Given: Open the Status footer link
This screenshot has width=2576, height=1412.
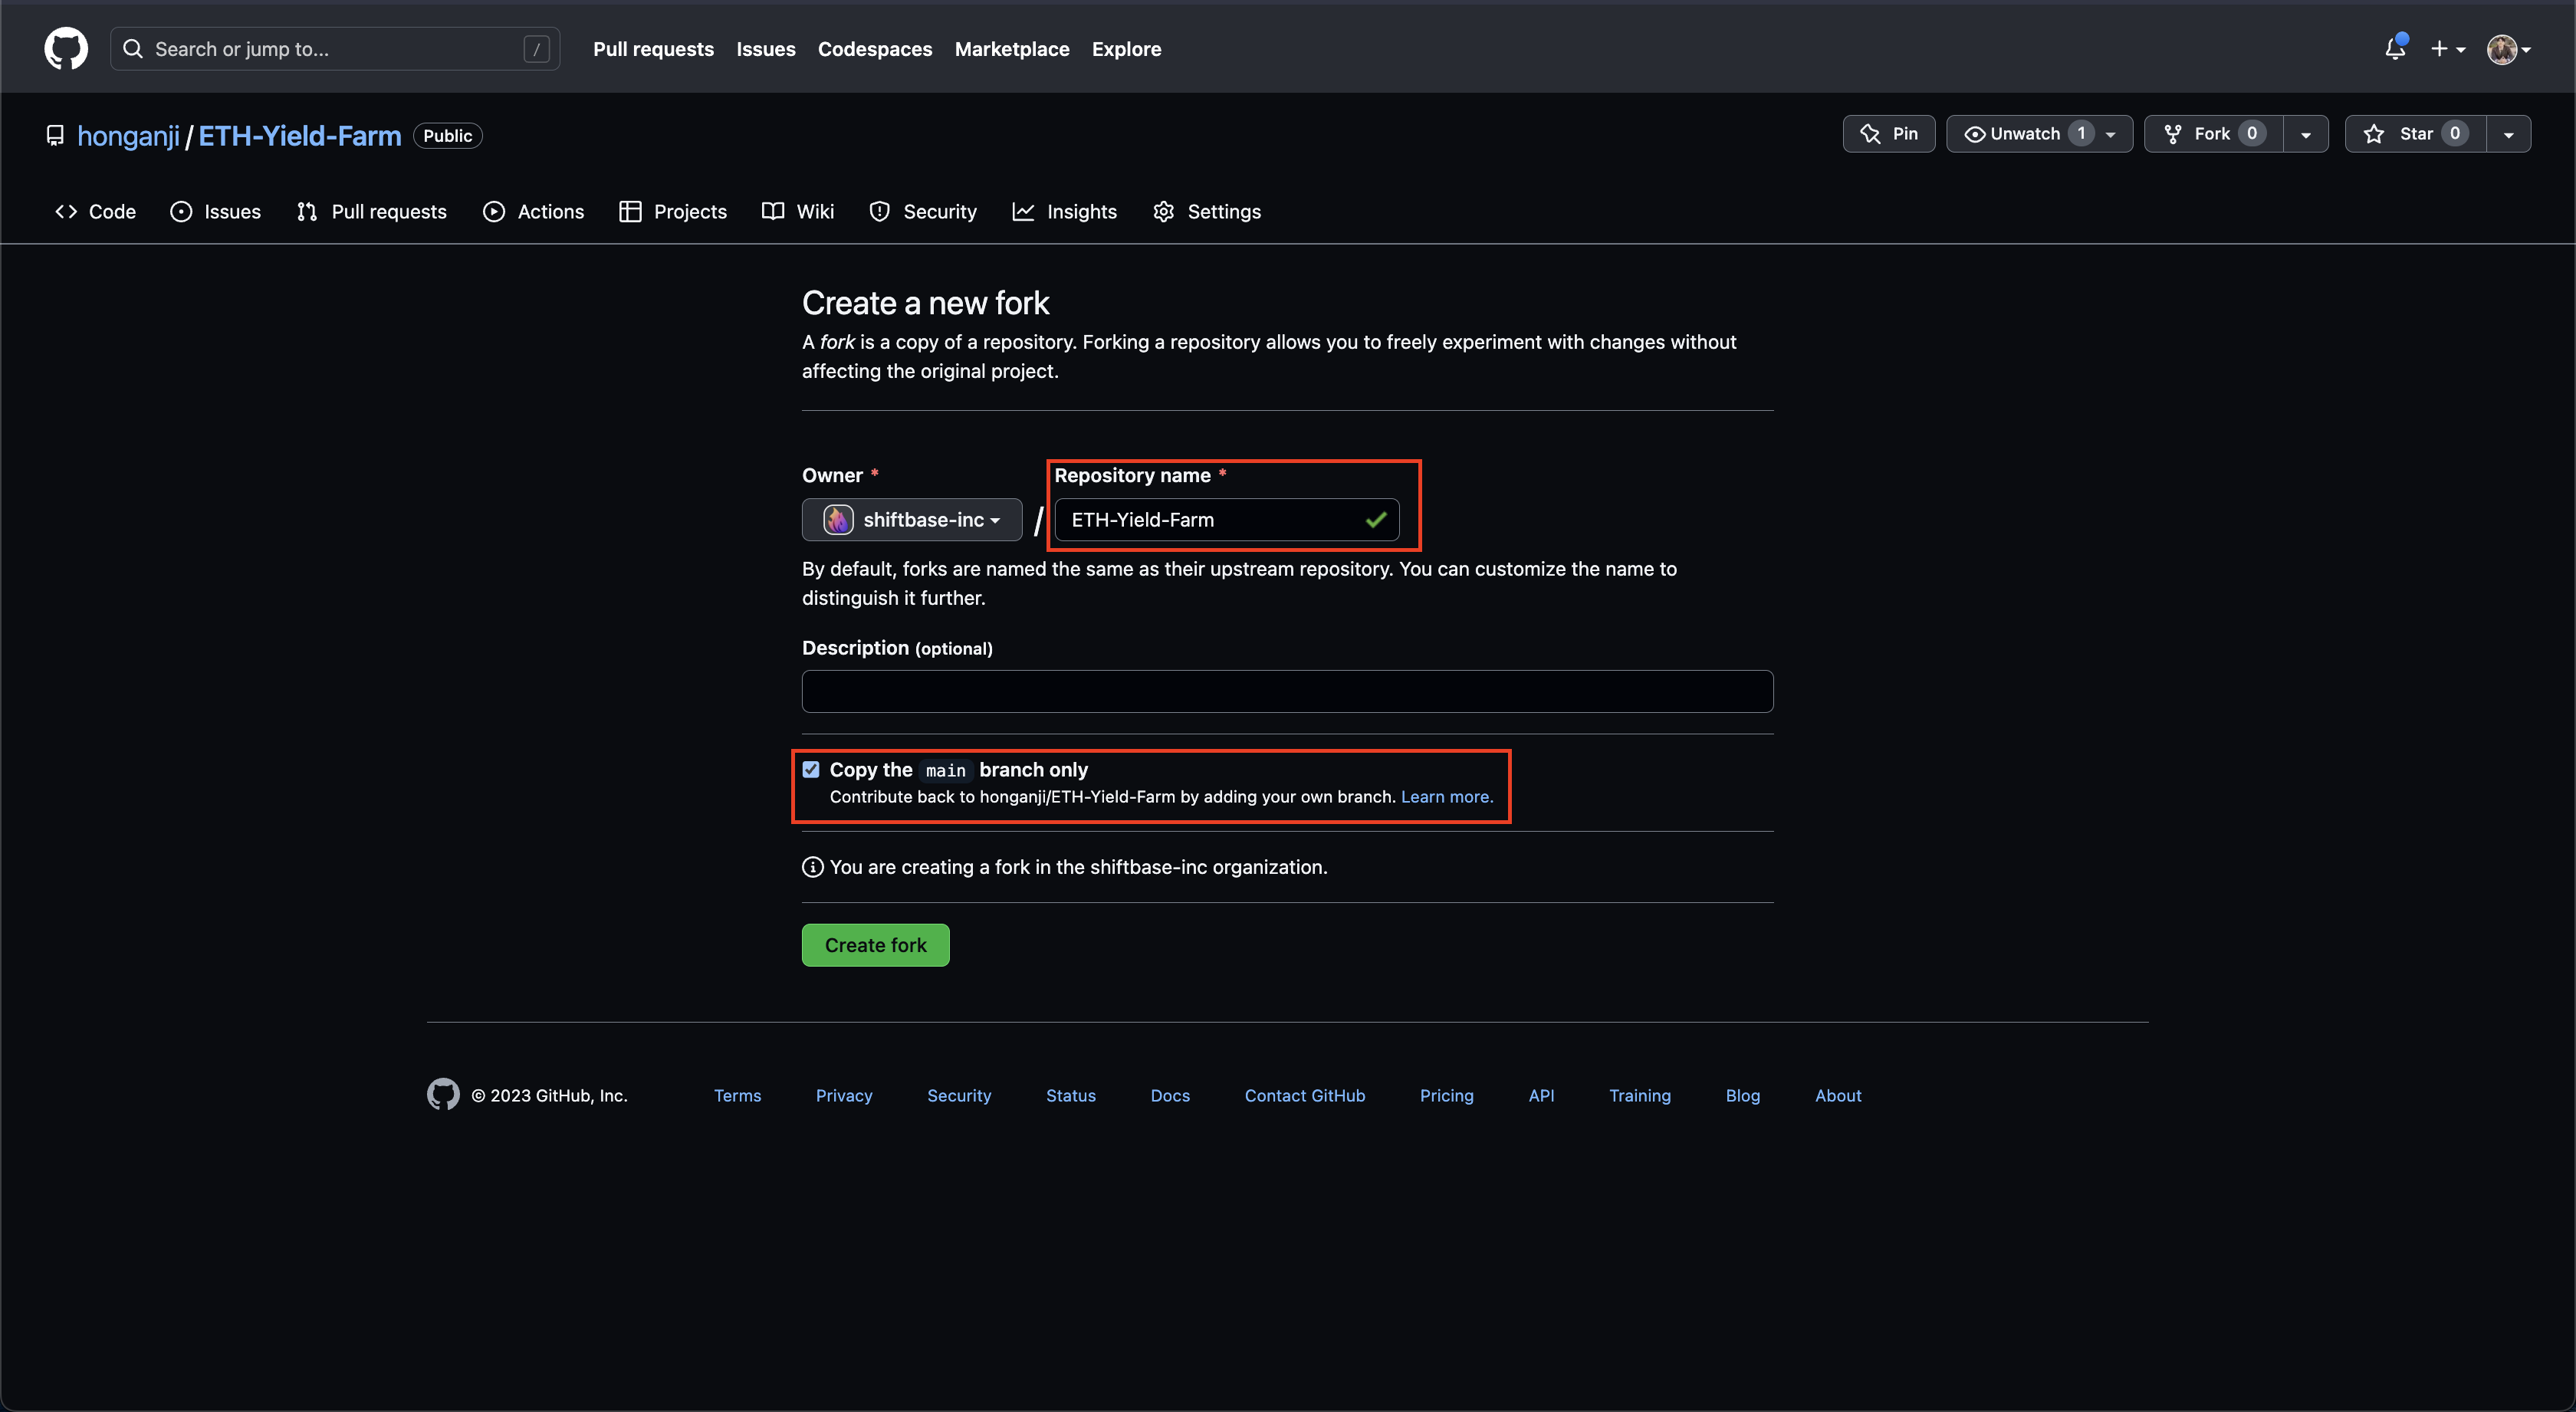Looking at the screenshot, I should pos(1071,1096).
